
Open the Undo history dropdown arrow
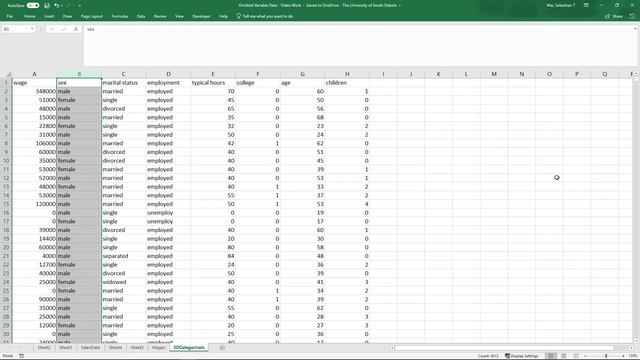tap(62, 5)
